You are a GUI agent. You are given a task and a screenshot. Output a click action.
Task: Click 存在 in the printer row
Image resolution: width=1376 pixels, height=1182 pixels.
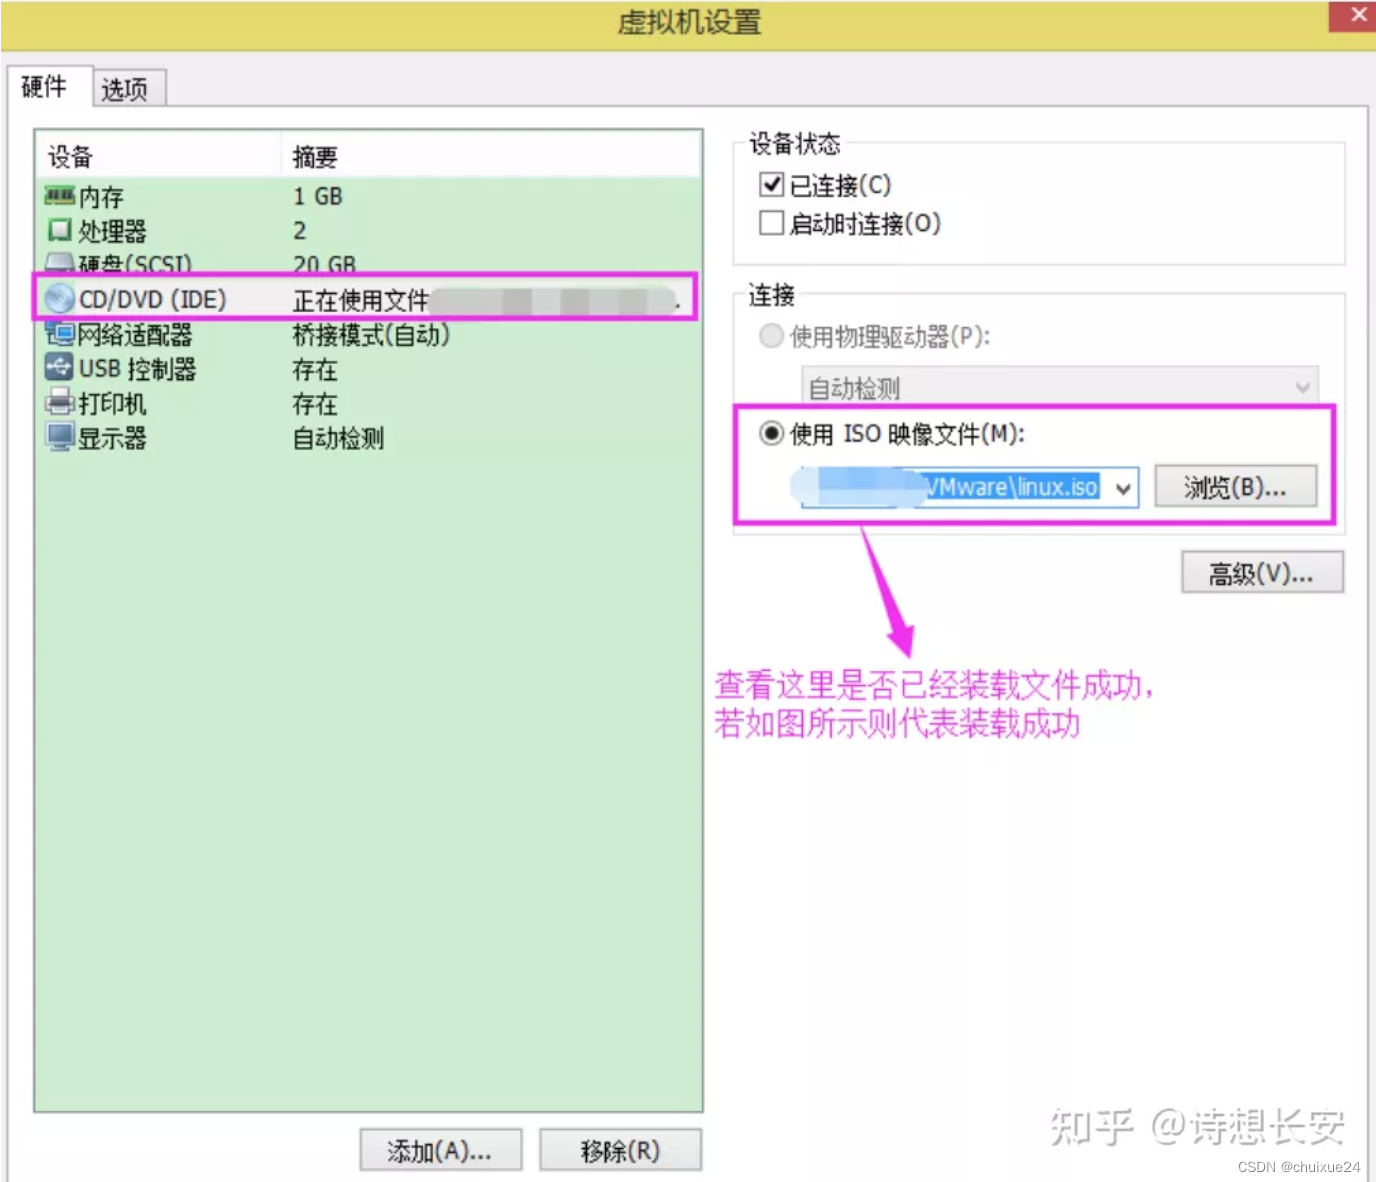[x=315, y=404]
